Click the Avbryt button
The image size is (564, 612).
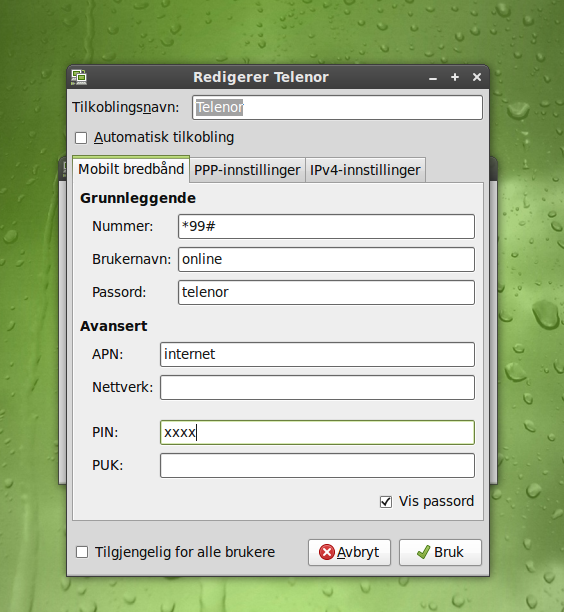[x=349, y=552]
